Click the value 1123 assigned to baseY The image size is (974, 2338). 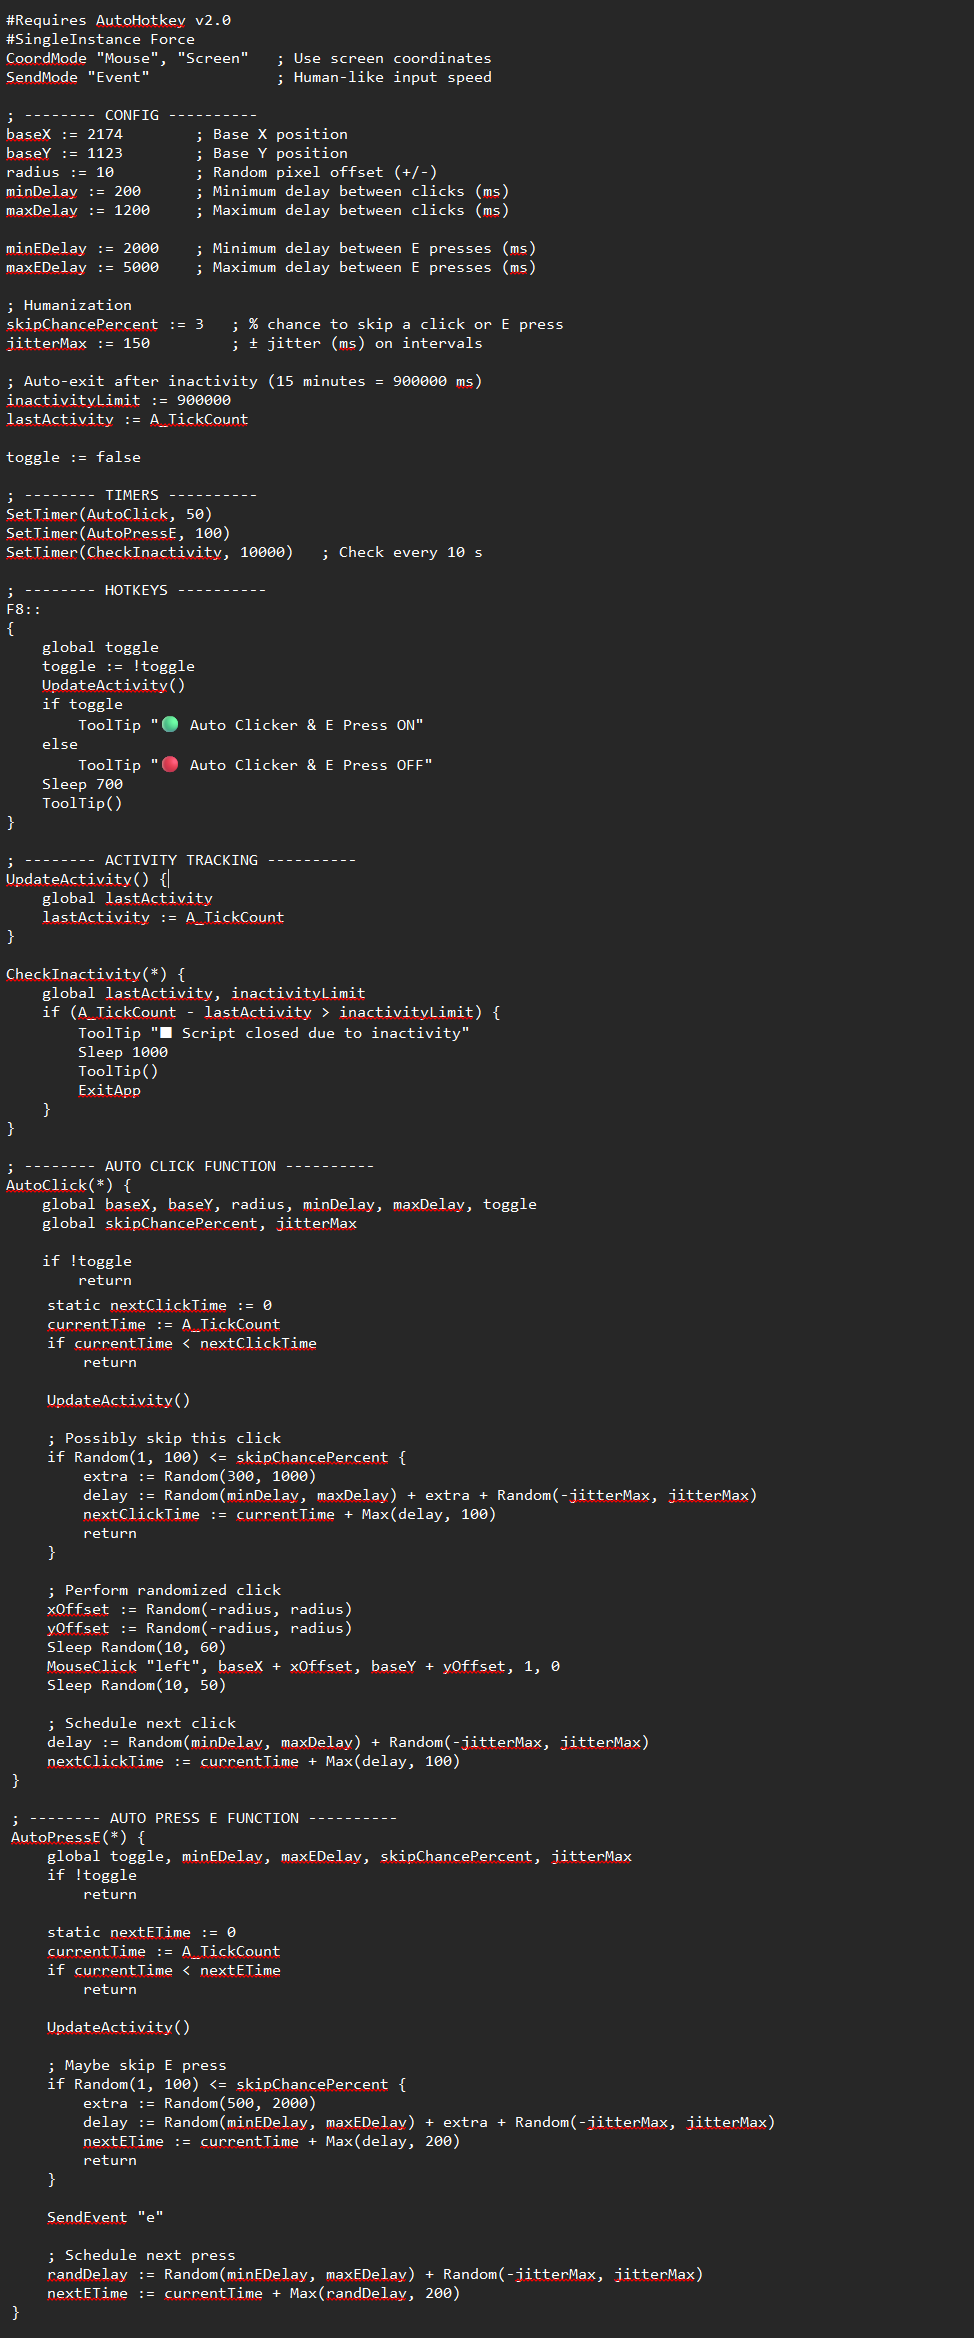tap(105, 153)
